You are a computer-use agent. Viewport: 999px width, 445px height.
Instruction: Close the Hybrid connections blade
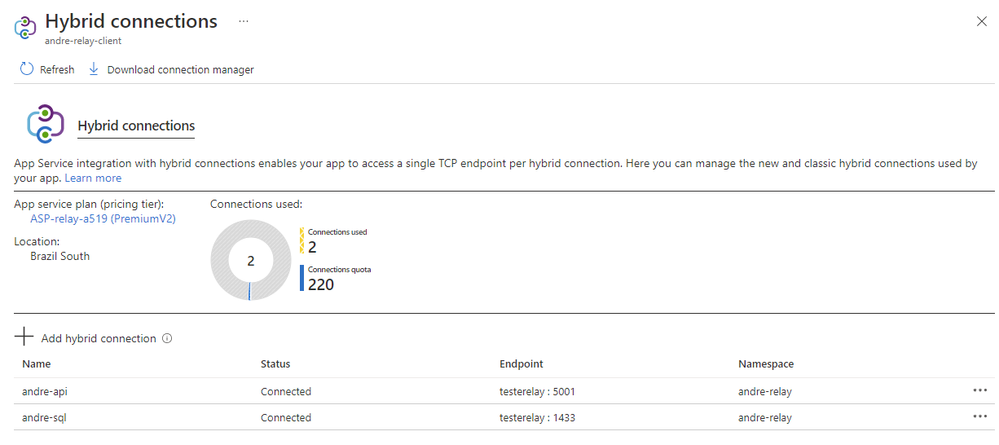tap(981, 22)
